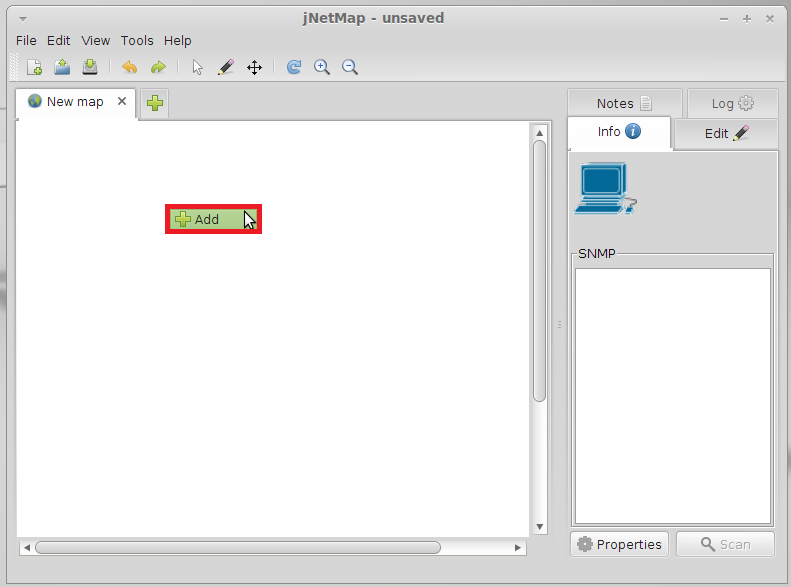Click the green plus new tab icon
The width and height of the screenshot is (791, 587).
pyautogui.click(x=155, y=103)
